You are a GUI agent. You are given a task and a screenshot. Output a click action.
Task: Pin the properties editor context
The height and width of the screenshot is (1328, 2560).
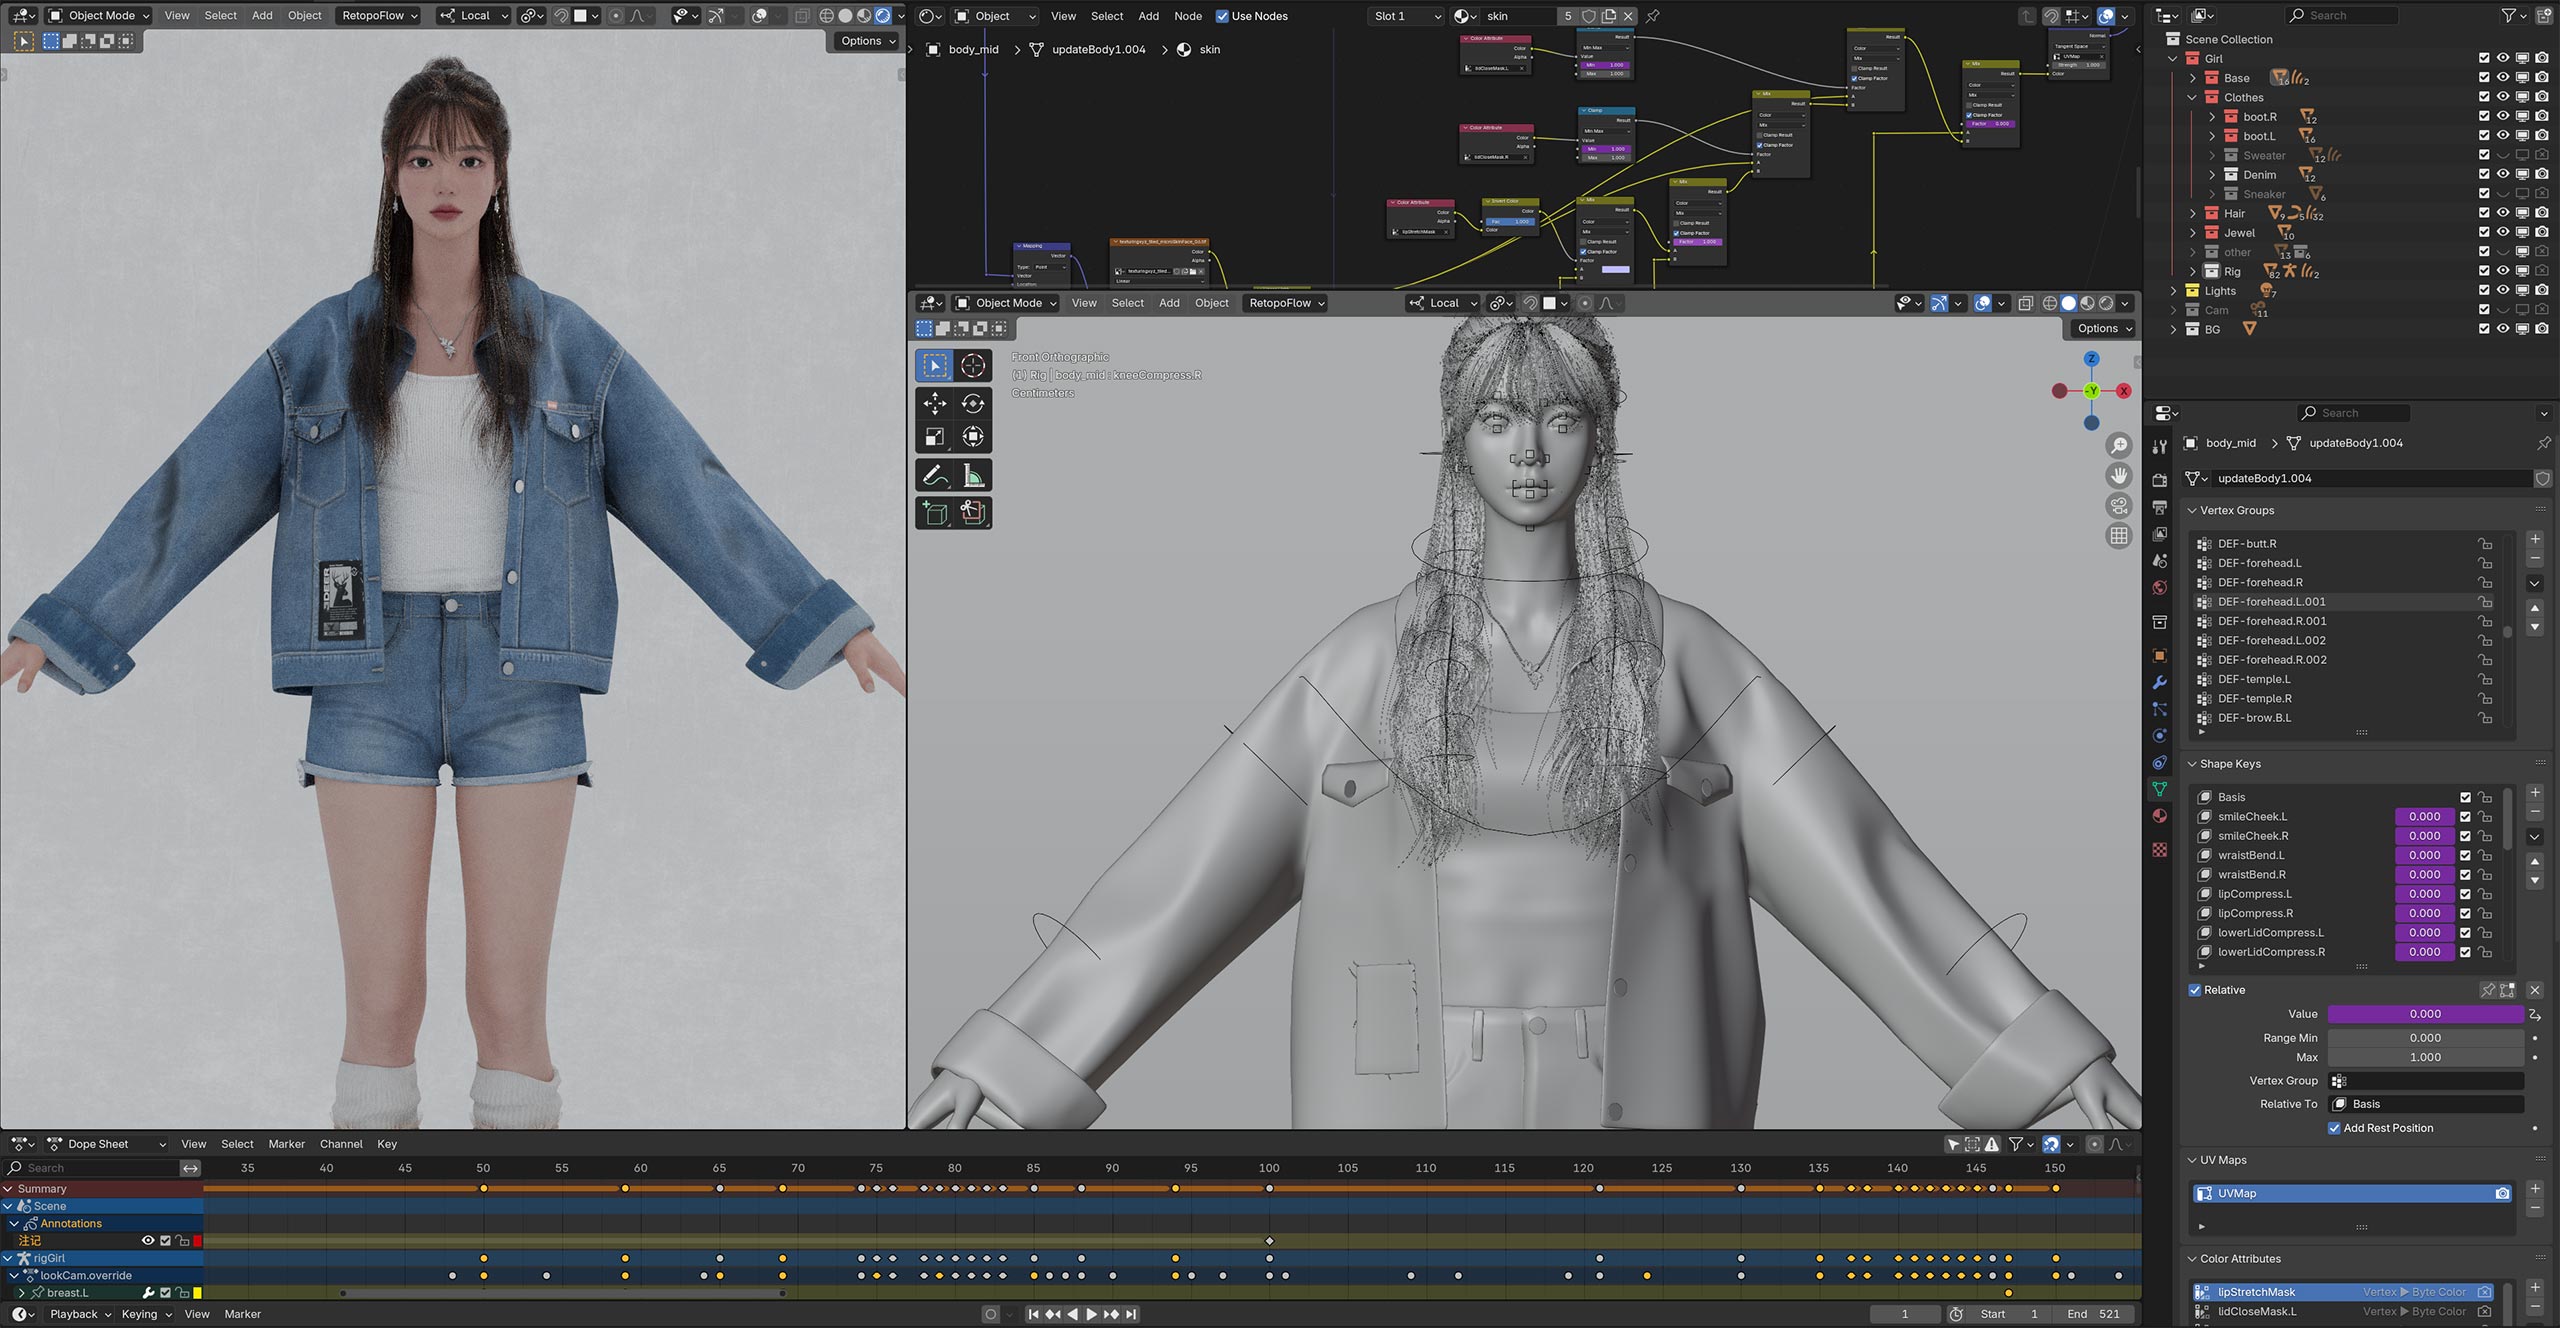point(2544,443)
